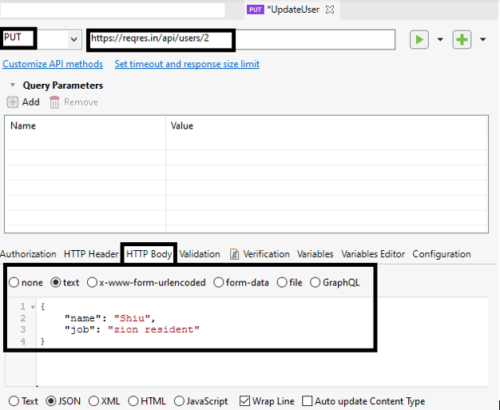
Task: Click the Verification script icon
Action: (234, 254)
